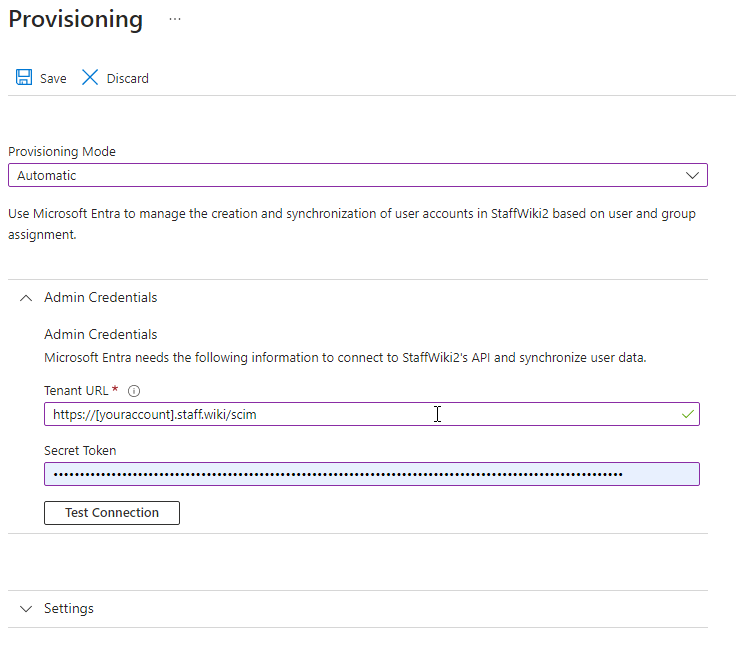Click the Provisioning Mode label

pos(62,152)
